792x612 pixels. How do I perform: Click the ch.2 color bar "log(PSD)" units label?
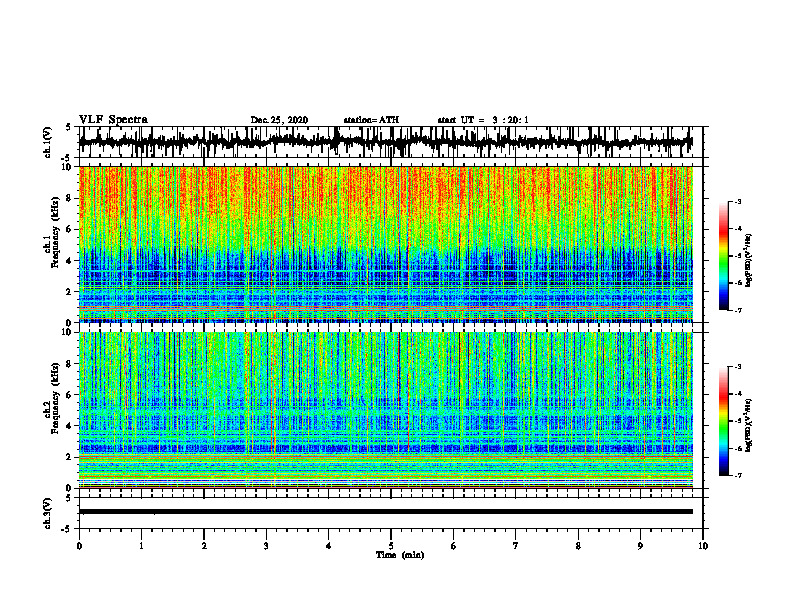[x=749, y=425]
